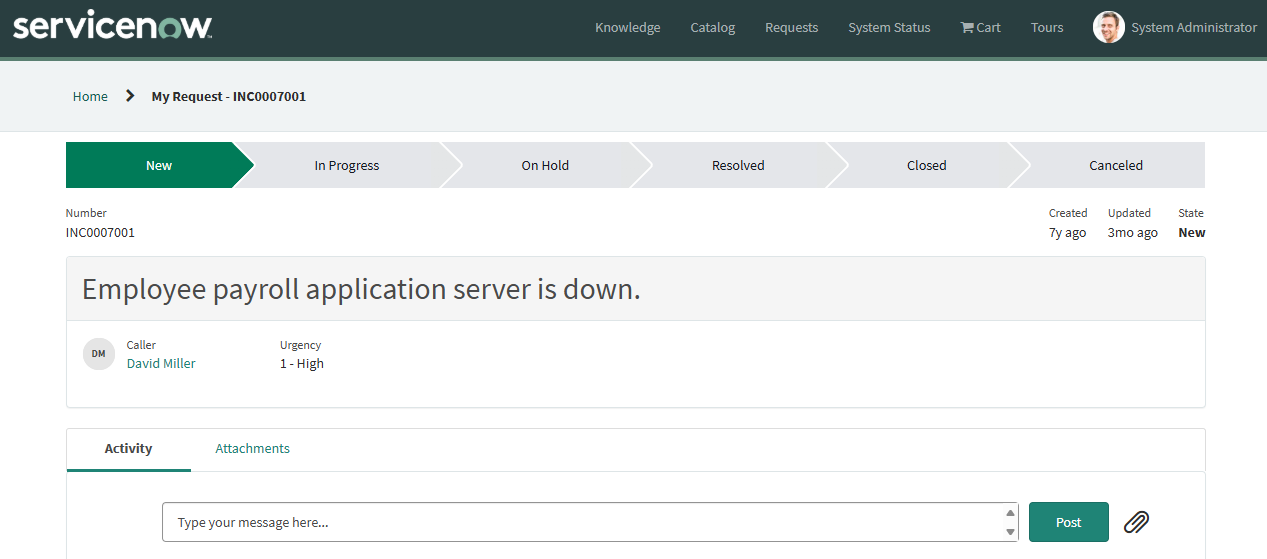Click the Post button

tap(1069, 522)
